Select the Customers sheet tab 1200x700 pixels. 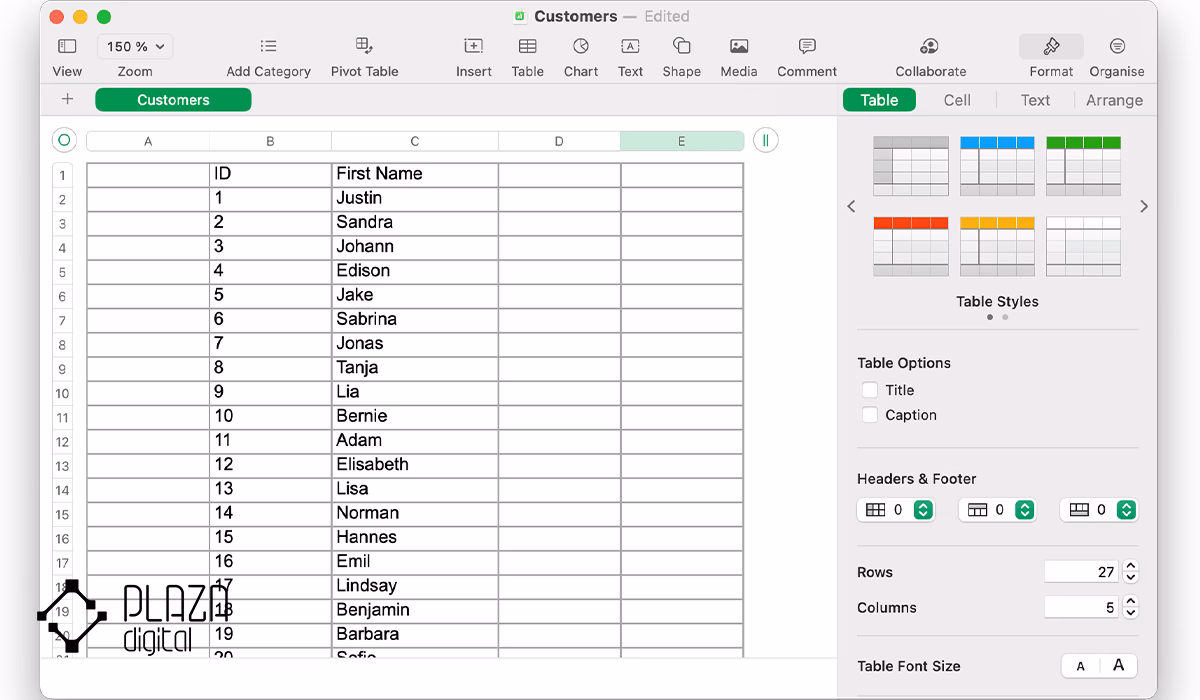pyautogui.click(x=173, y=100)
